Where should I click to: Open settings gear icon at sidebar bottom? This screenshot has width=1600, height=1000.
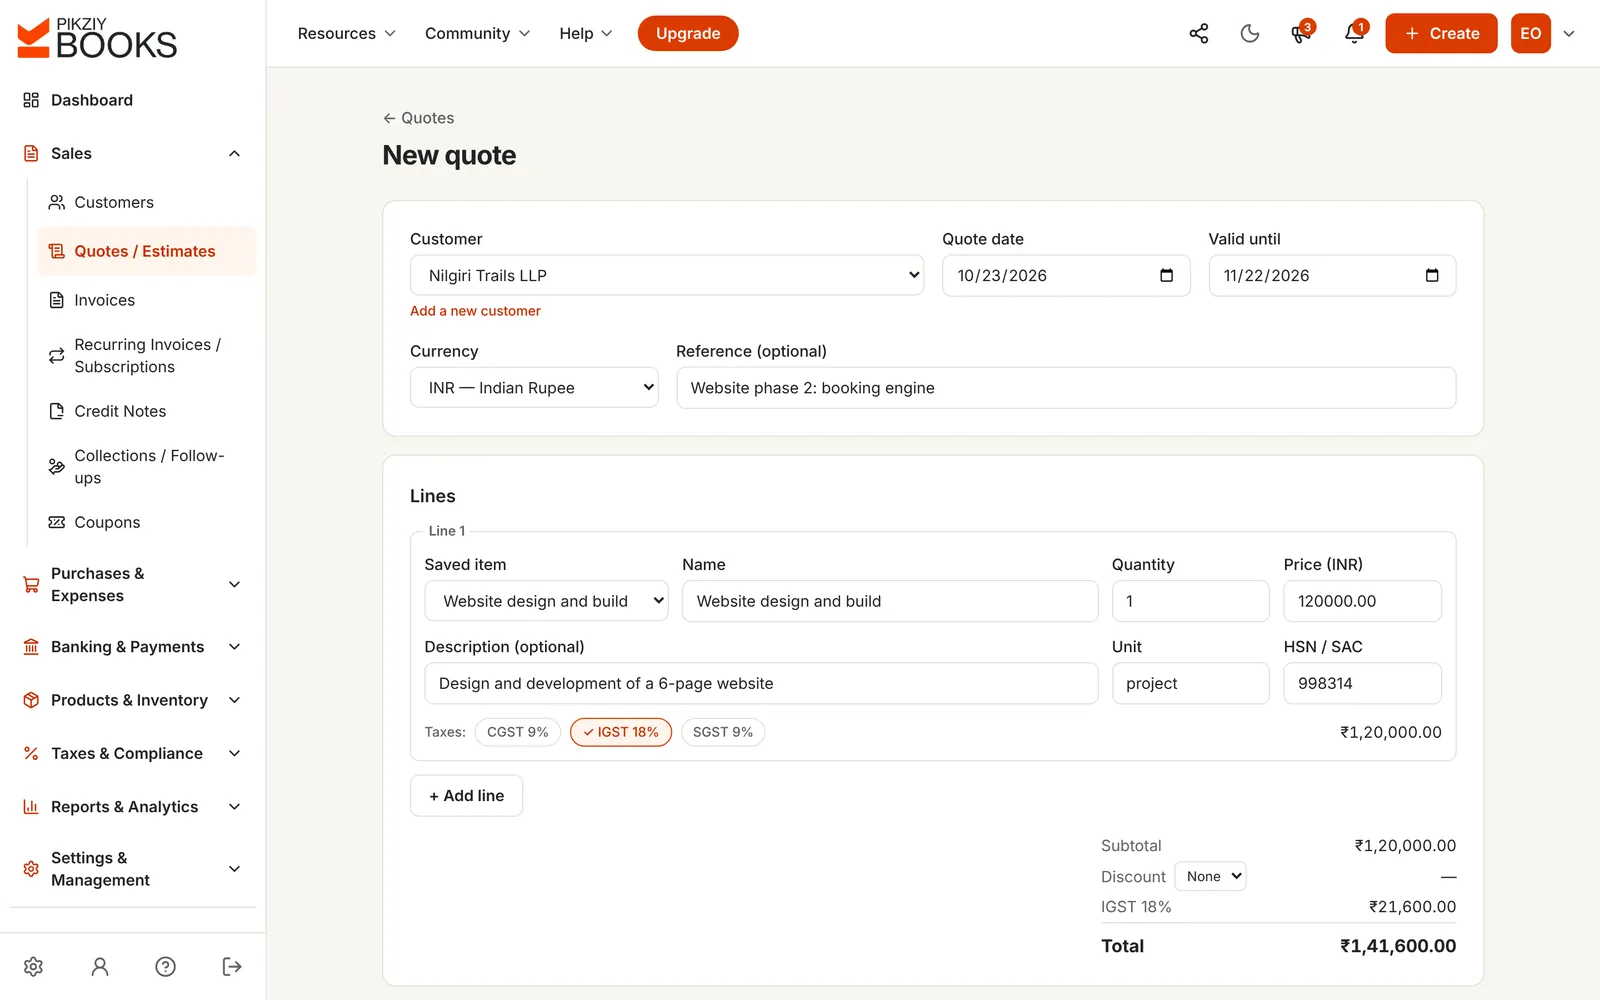[x=33, y=966]
